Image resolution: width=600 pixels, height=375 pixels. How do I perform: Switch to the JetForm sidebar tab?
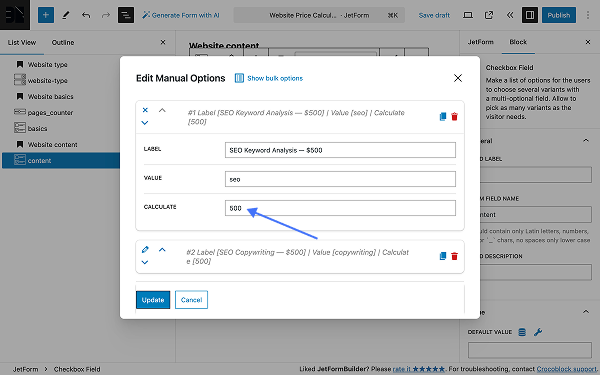480,42
